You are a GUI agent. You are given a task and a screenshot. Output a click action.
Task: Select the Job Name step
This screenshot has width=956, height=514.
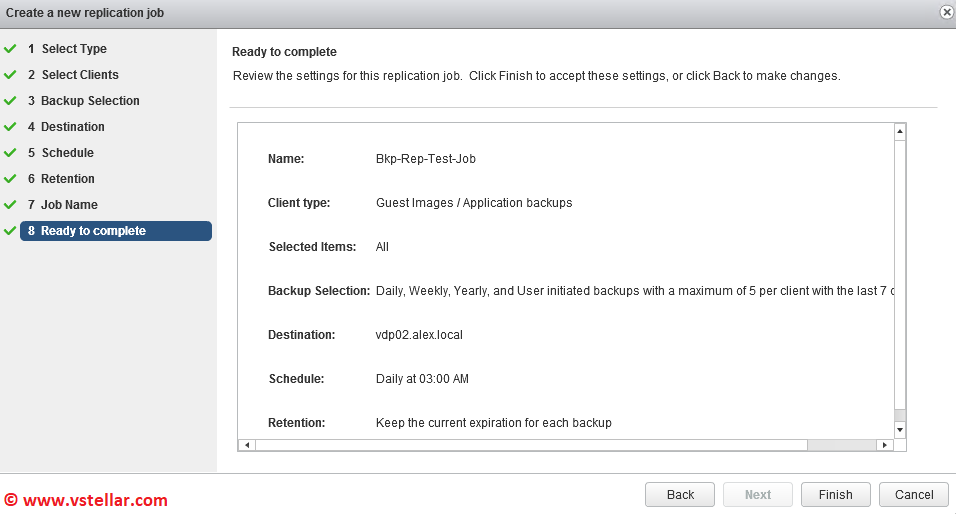69,205
